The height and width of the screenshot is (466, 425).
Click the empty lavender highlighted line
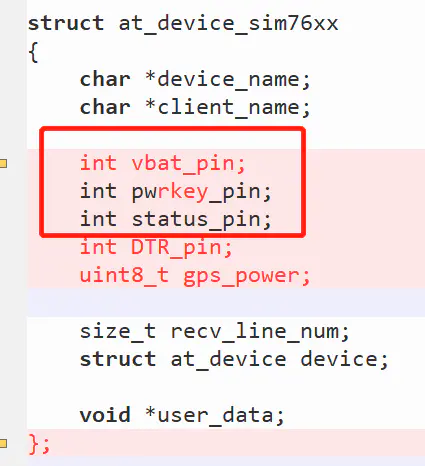[226, 303]
